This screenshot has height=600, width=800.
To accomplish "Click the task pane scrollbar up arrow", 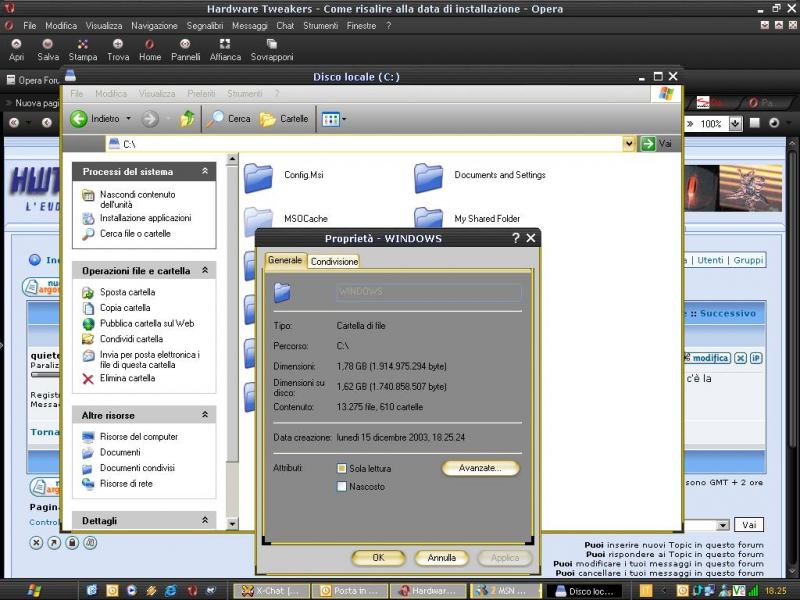I will [x=232, y=159].
